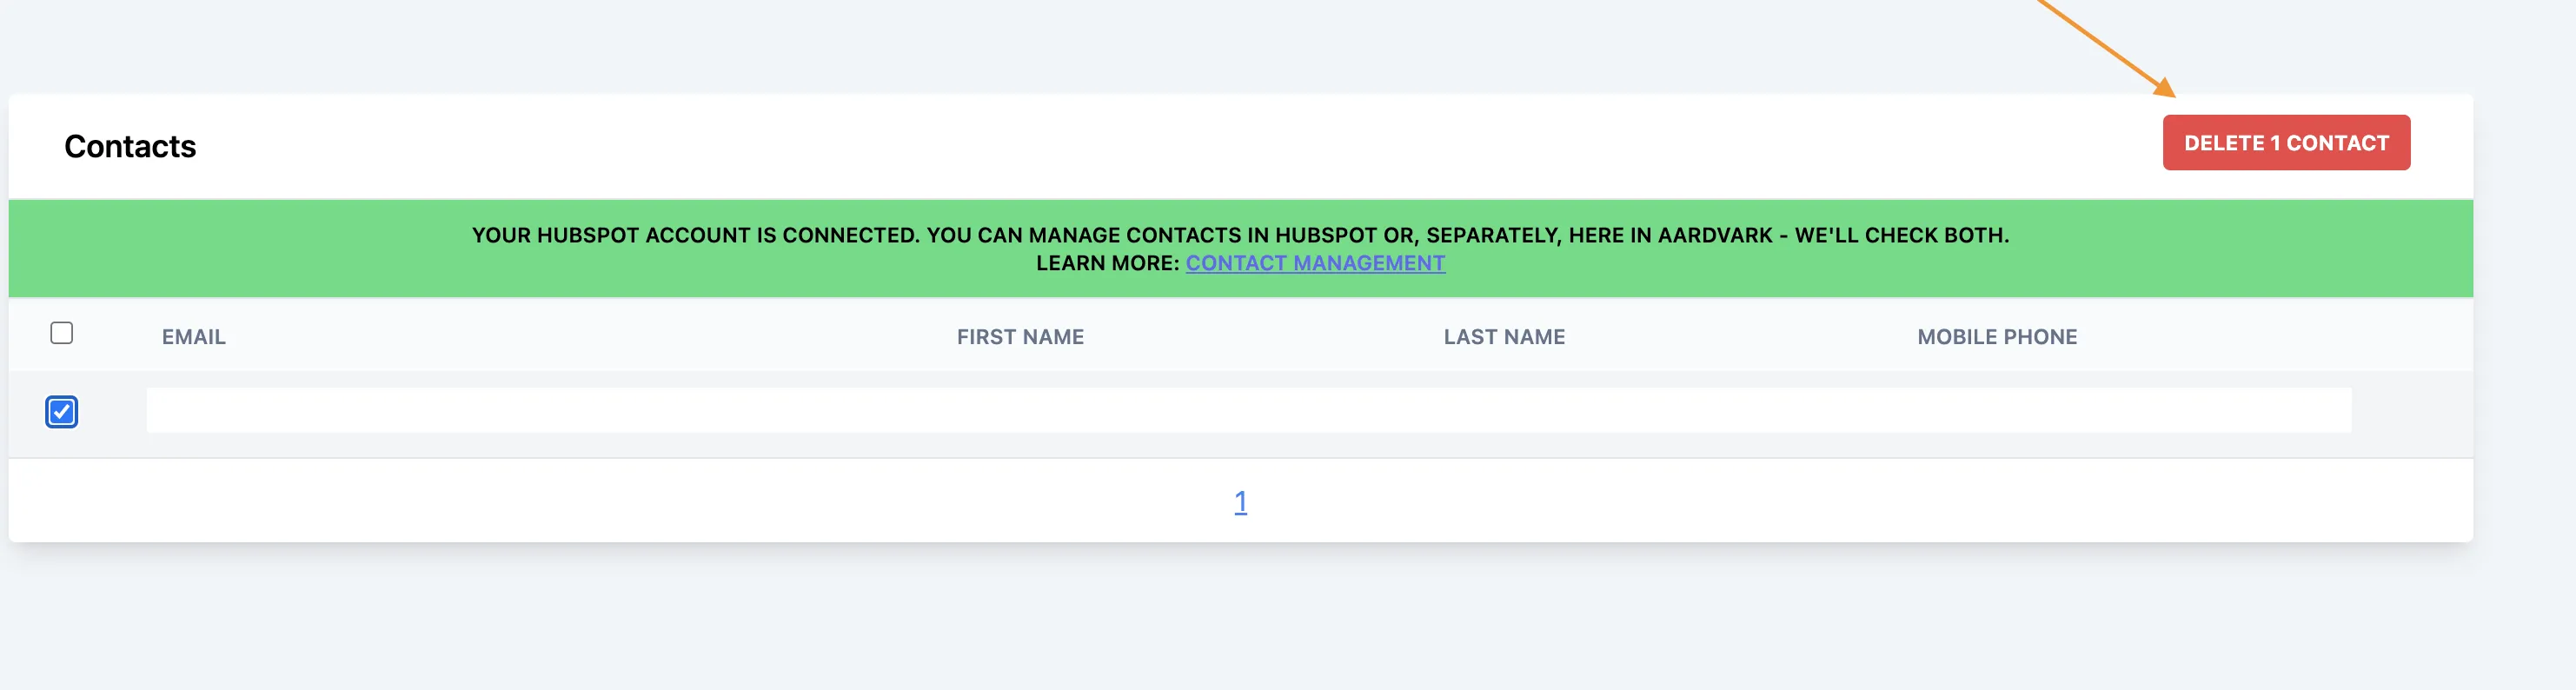Click the 'Learn more:' label in banner

coord(1107,263)
